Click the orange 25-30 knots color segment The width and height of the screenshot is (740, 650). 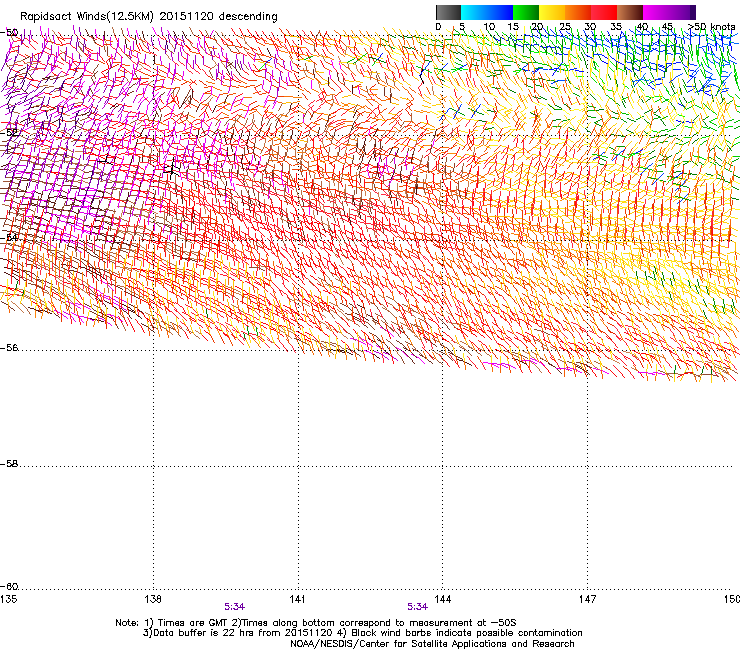pyautogui.click(x=578, y=12)
